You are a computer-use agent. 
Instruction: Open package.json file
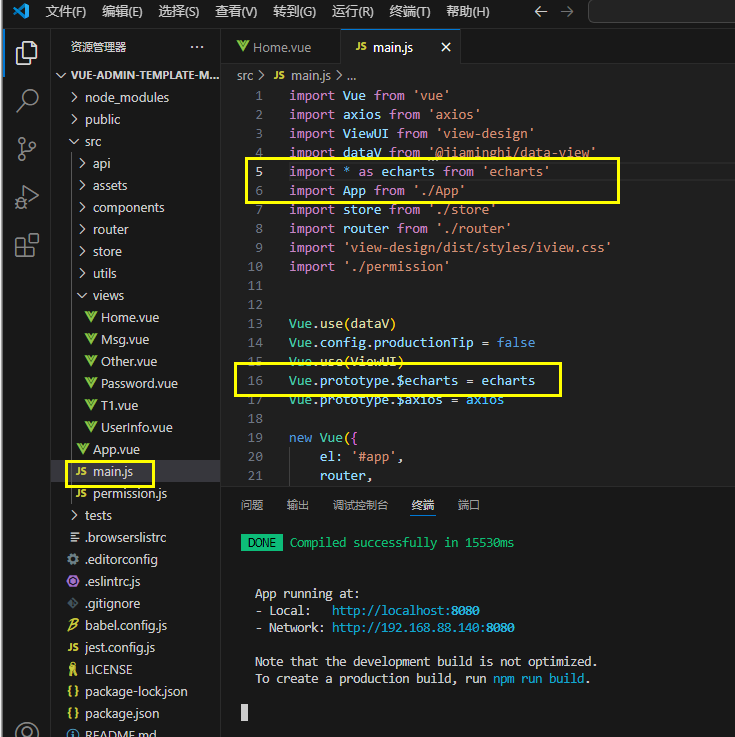[136, 714]
